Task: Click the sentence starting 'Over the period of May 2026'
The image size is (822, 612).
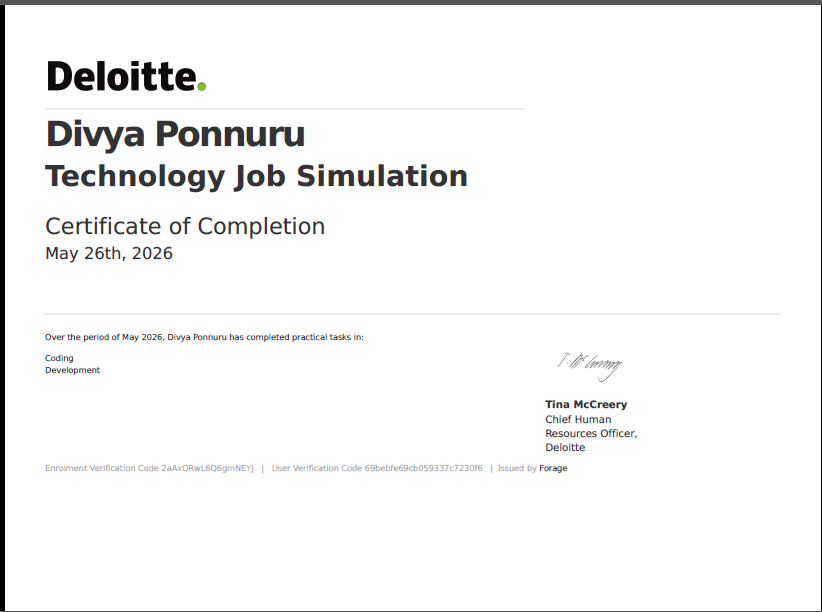Action: click(x=204, y=337)
